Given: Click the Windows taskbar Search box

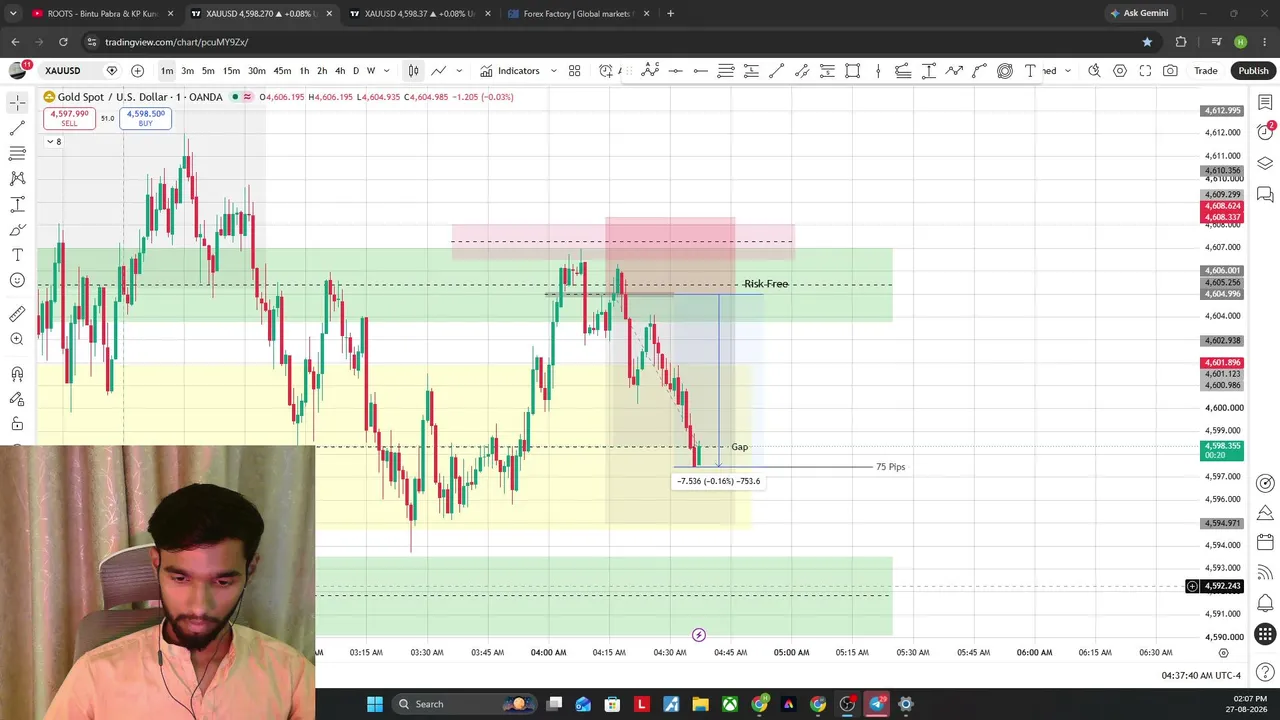Looking at the screenshot, I should click(465, 704).
